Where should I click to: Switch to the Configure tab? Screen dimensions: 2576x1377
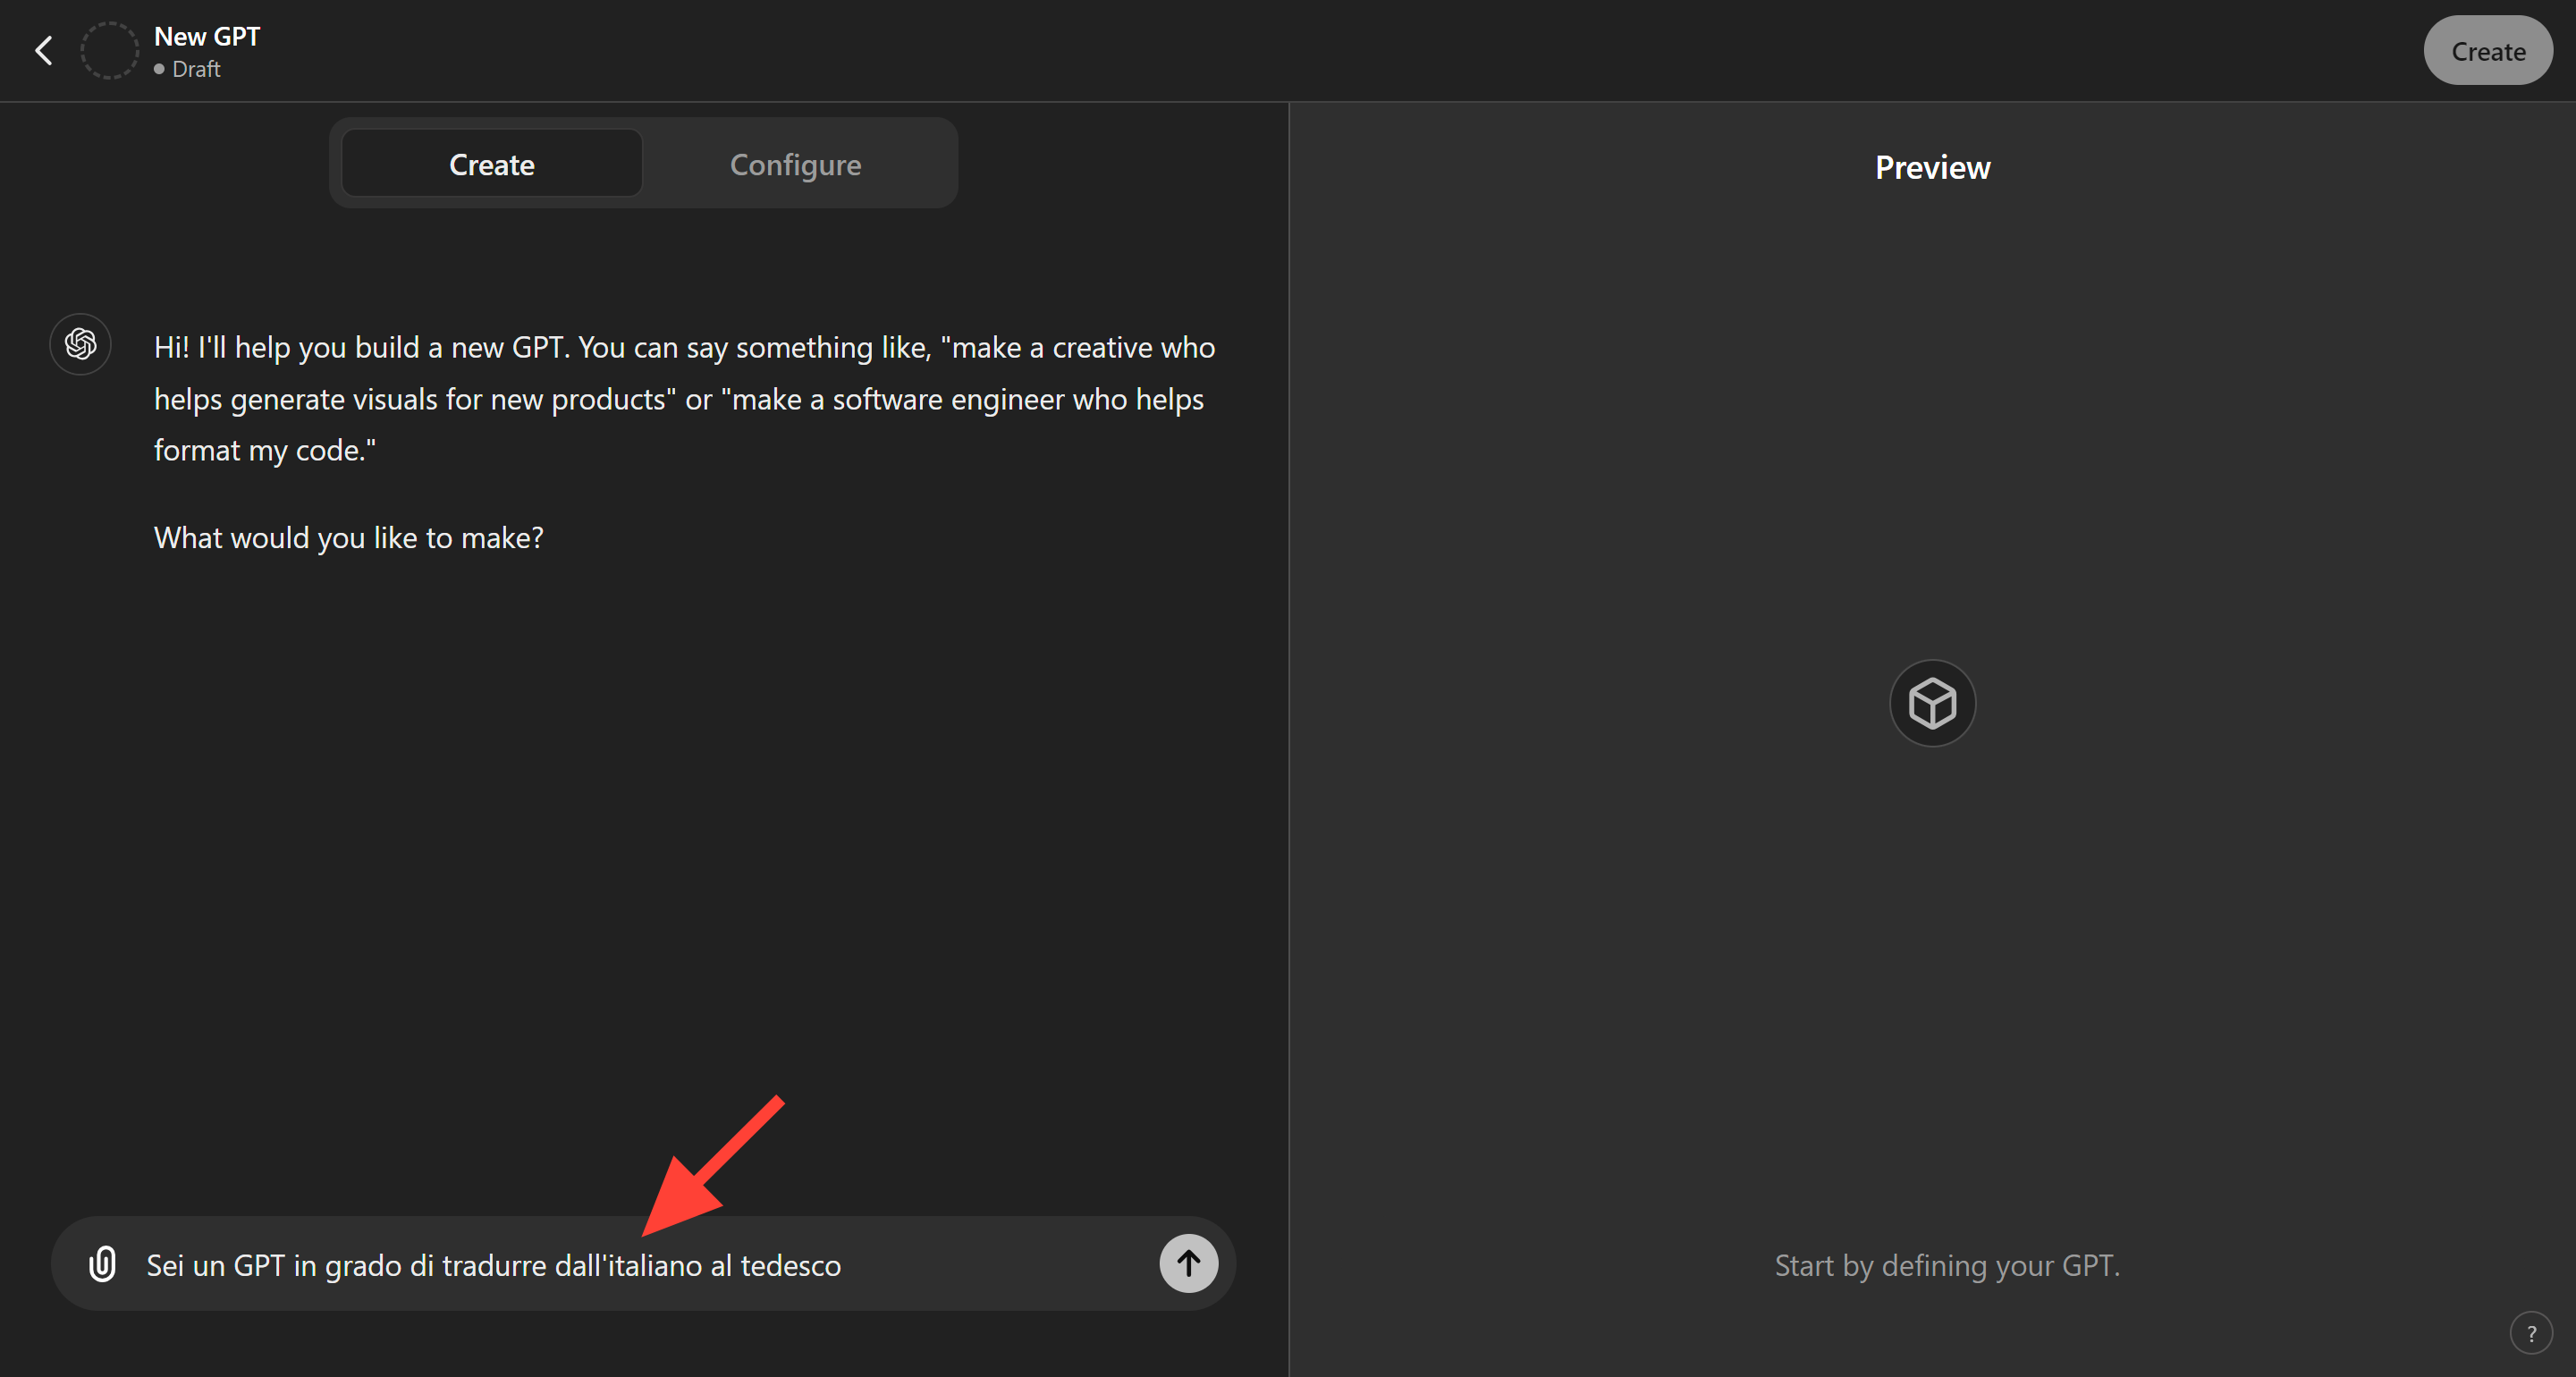click(795, 164)
